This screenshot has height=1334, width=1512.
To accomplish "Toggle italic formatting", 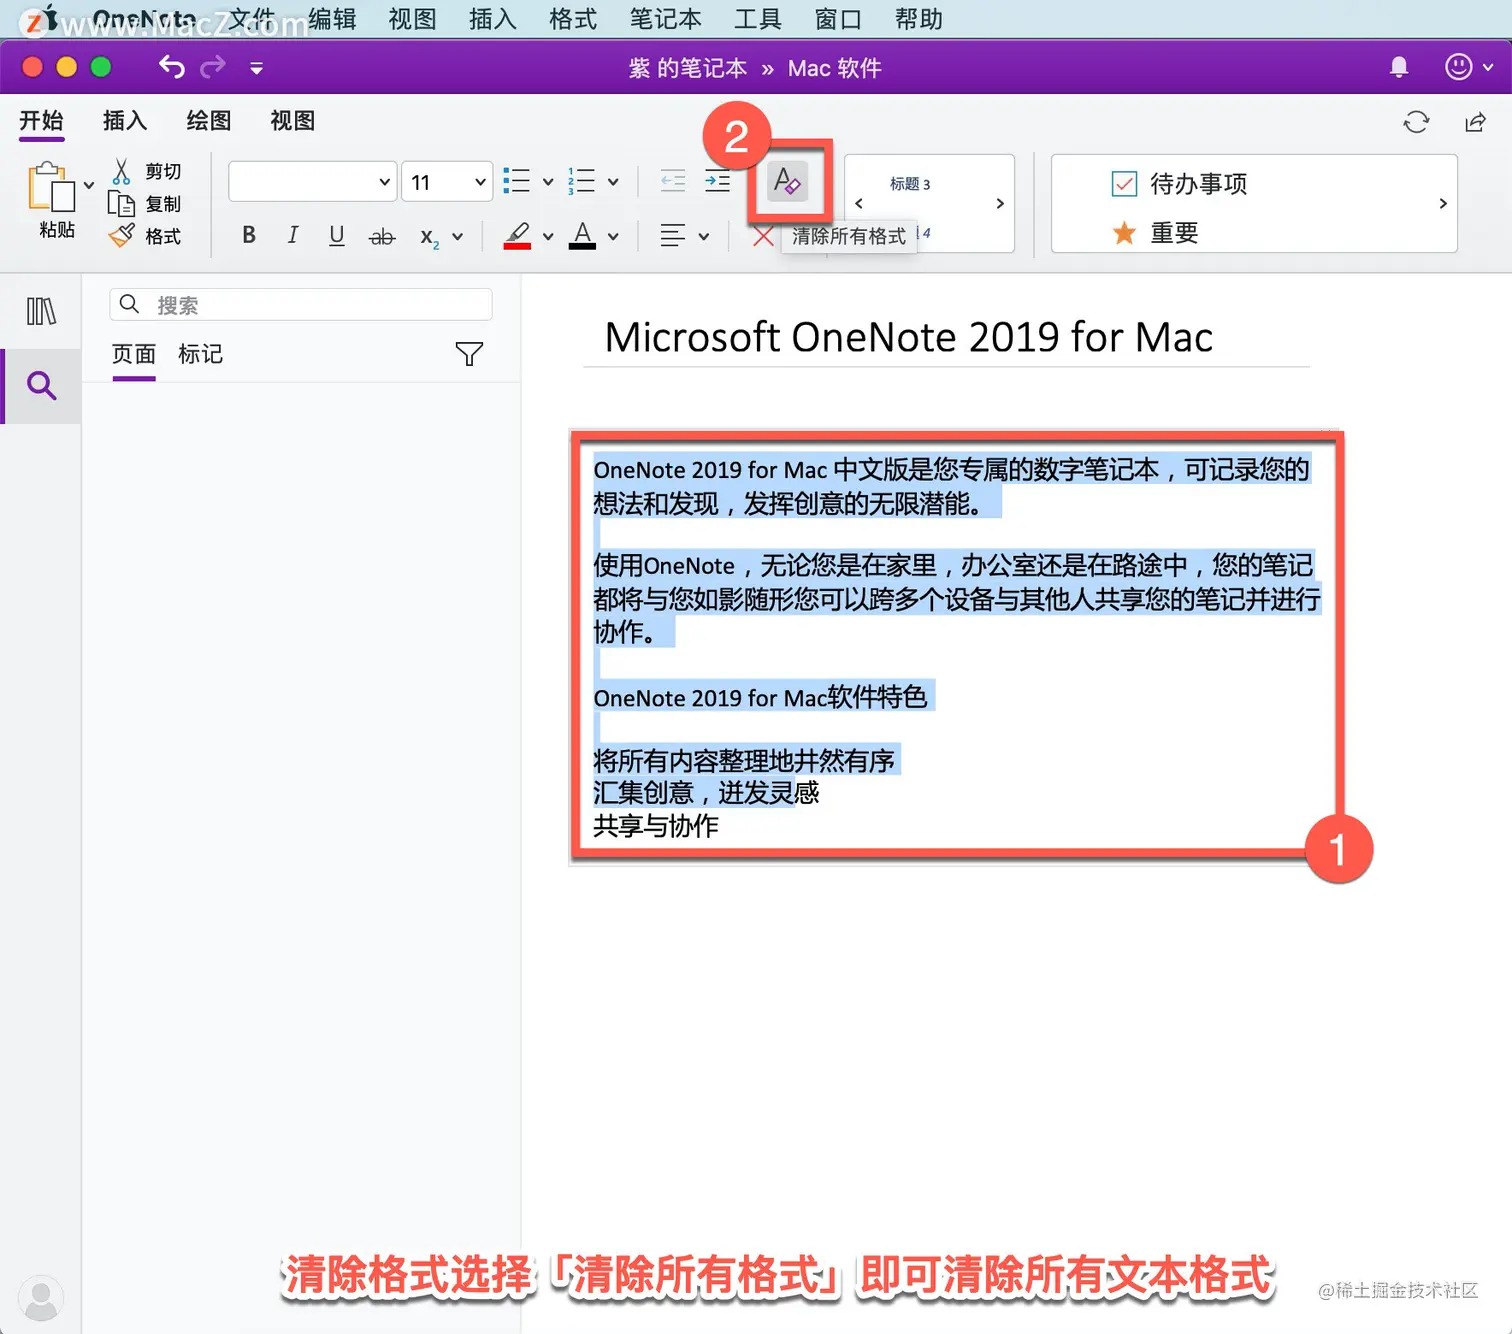I will (x=293, y=235).
